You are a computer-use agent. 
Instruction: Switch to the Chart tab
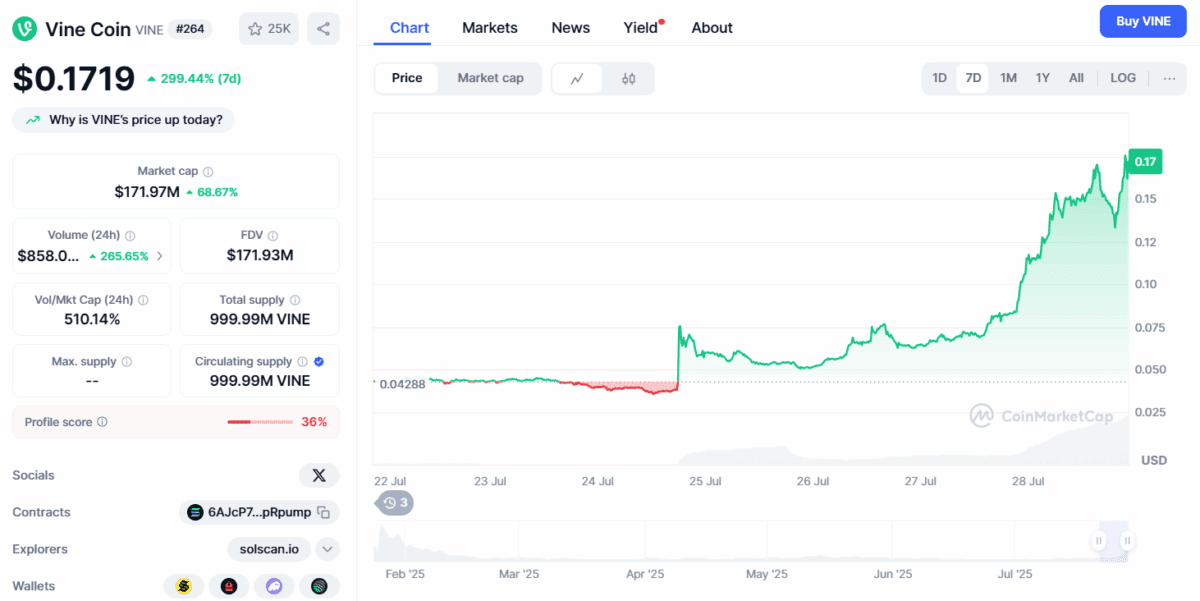click(x=409, y=27)
